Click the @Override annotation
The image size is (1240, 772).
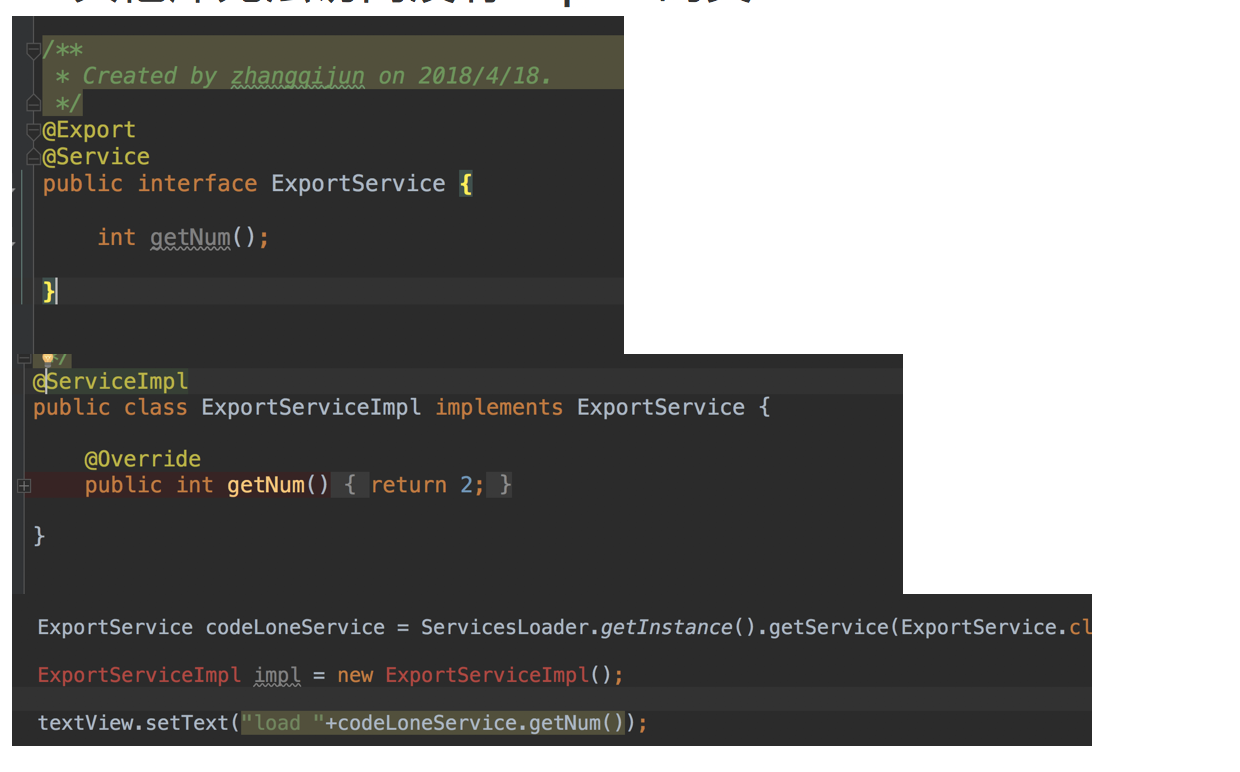coord(143,459)
